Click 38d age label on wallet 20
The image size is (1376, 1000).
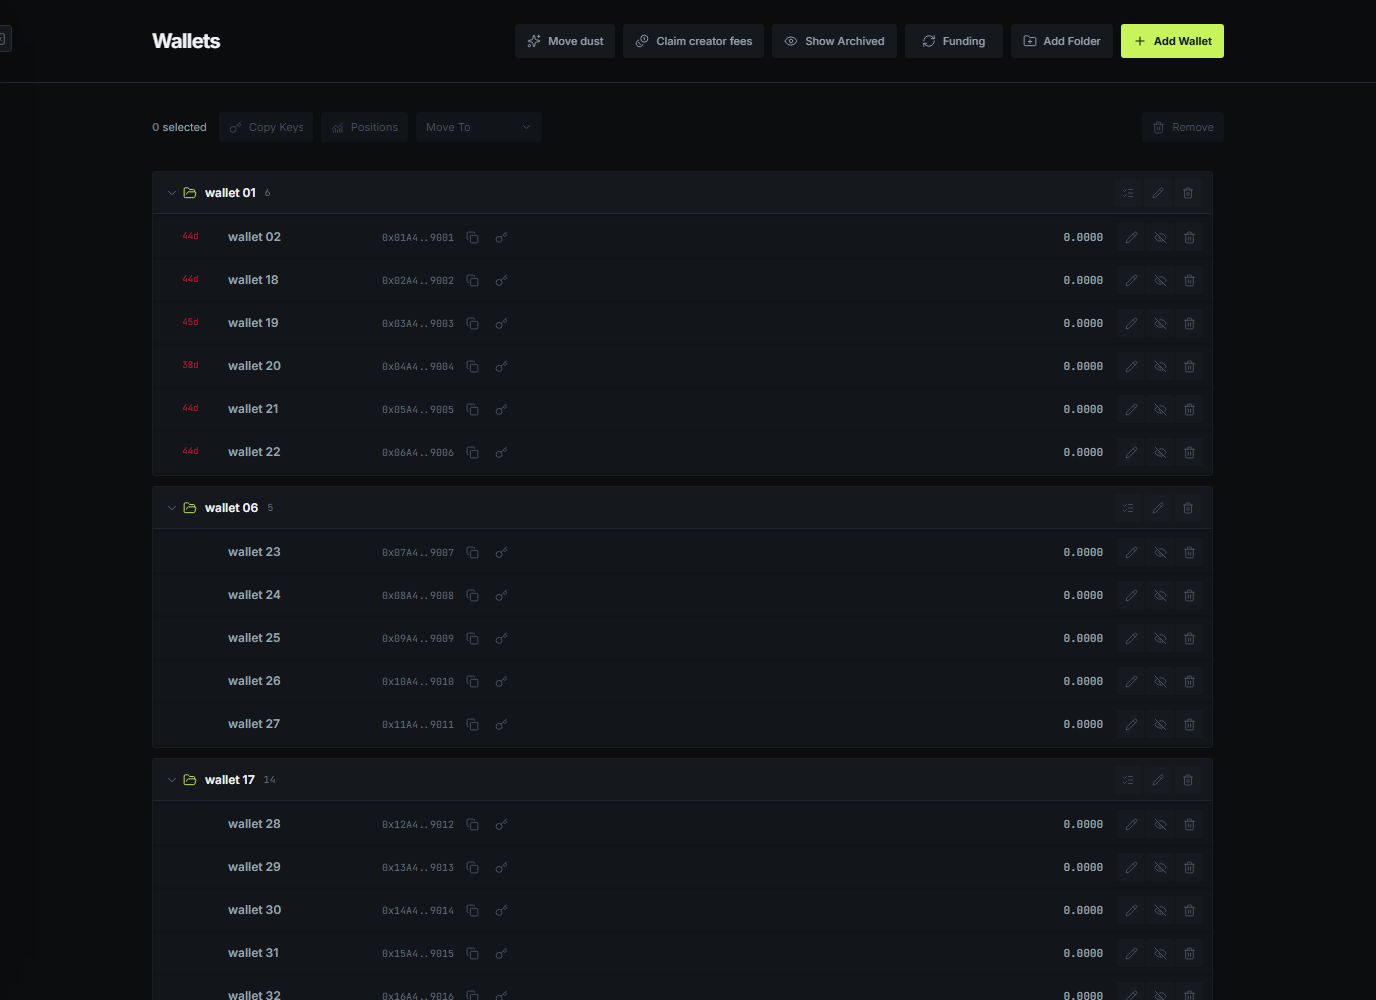tap(190, 366)
